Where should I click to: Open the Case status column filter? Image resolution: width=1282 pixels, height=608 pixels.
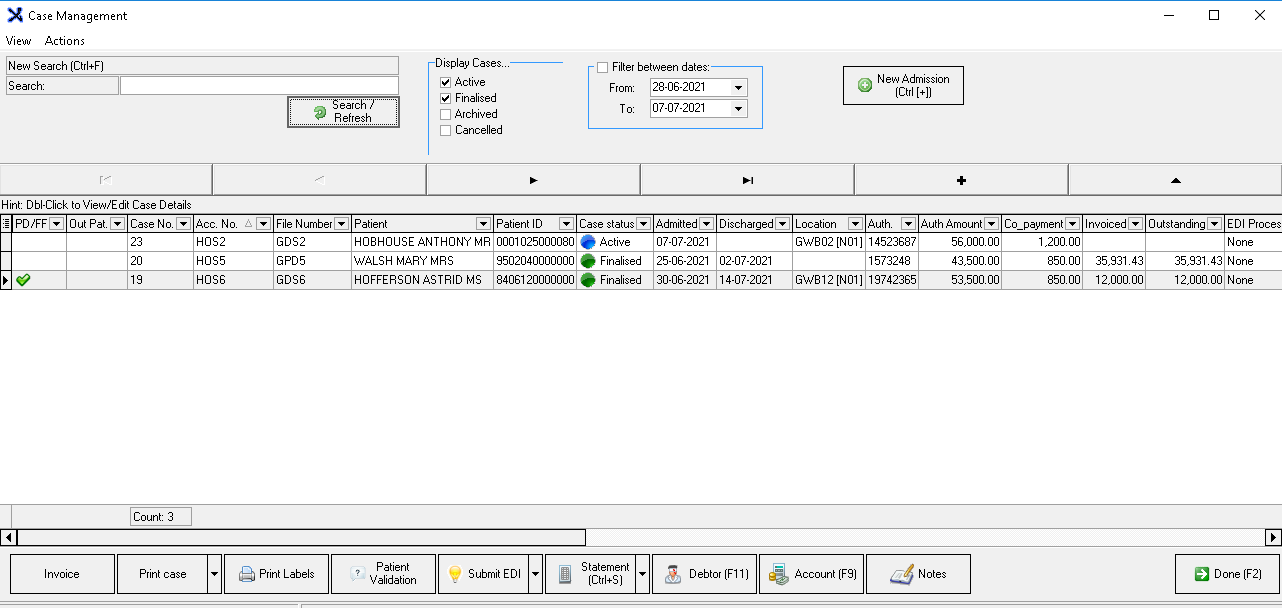click(x=643, y=224)
